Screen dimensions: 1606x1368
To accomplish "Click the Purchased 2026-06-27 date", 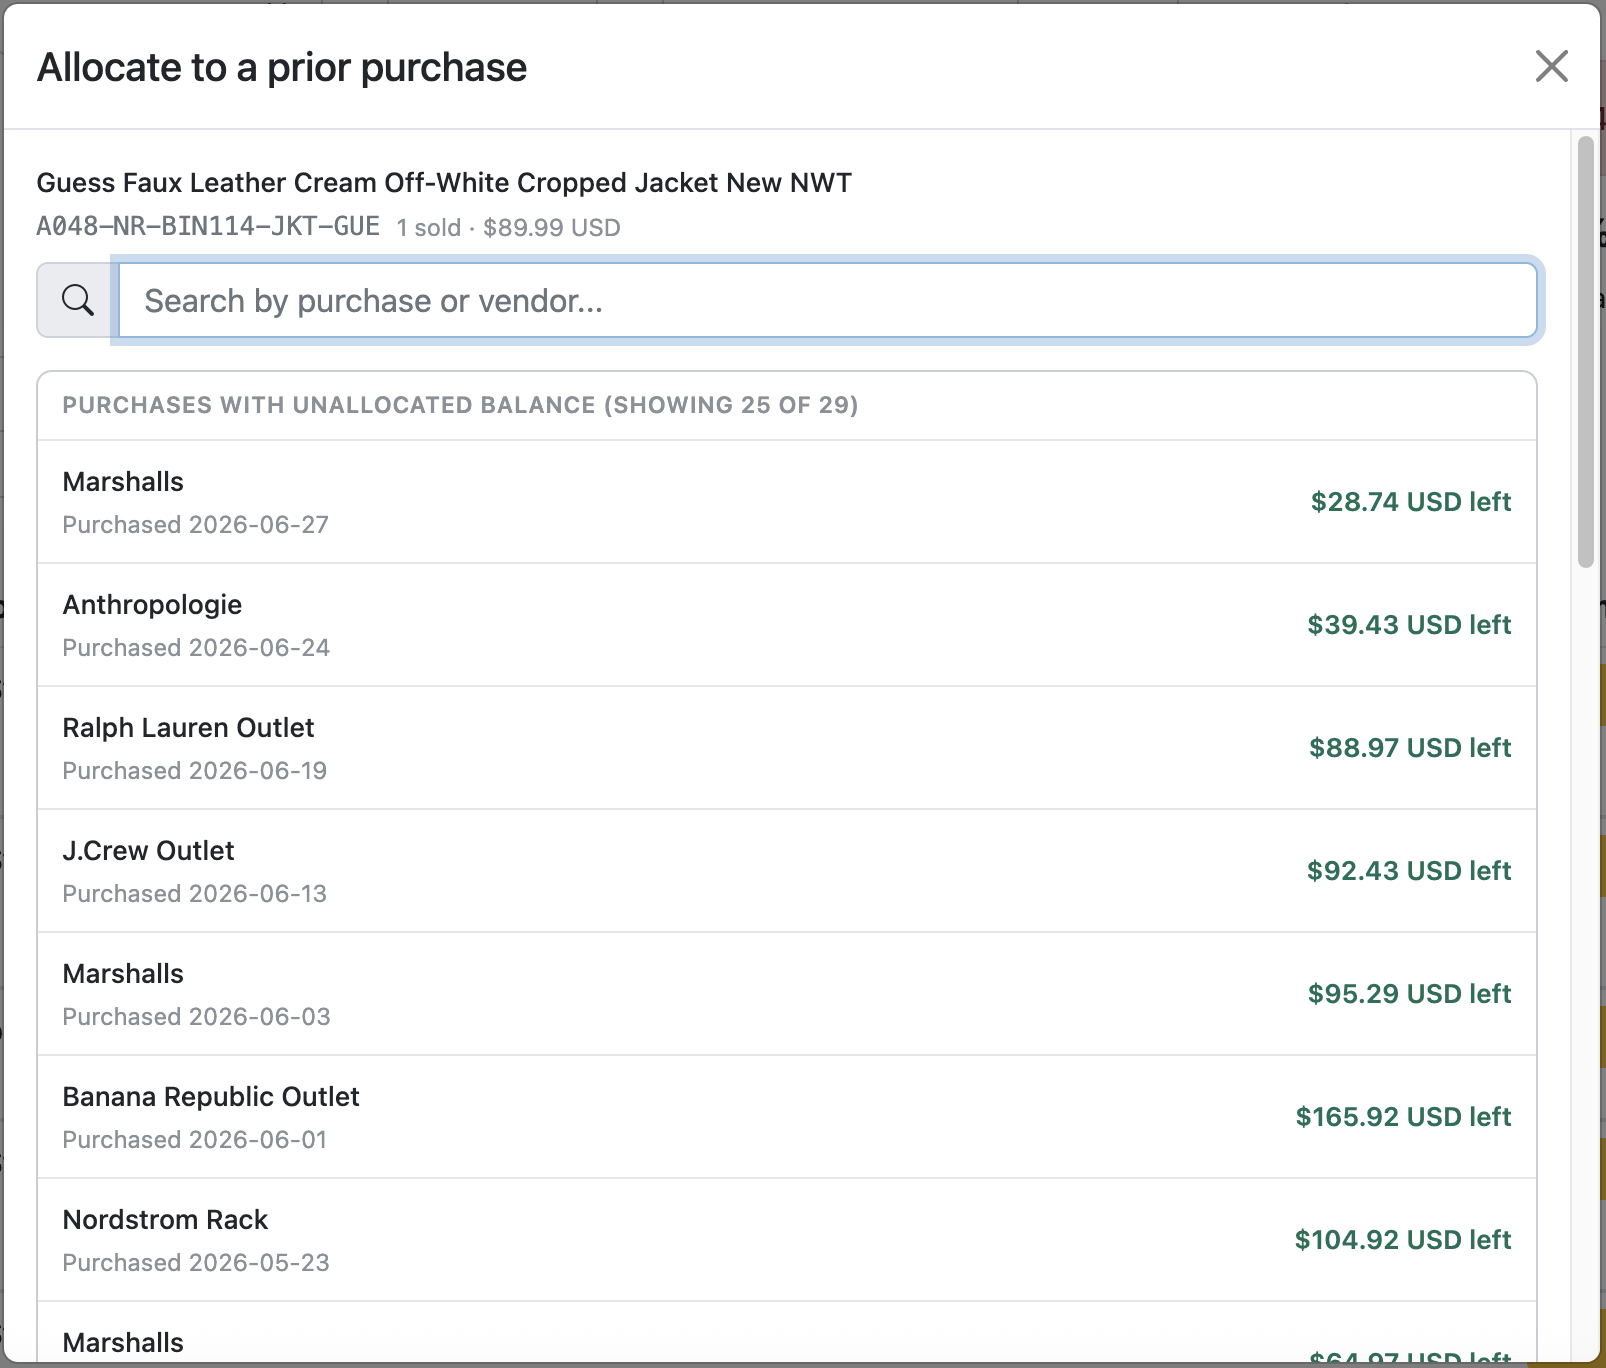I will [196, 525].
